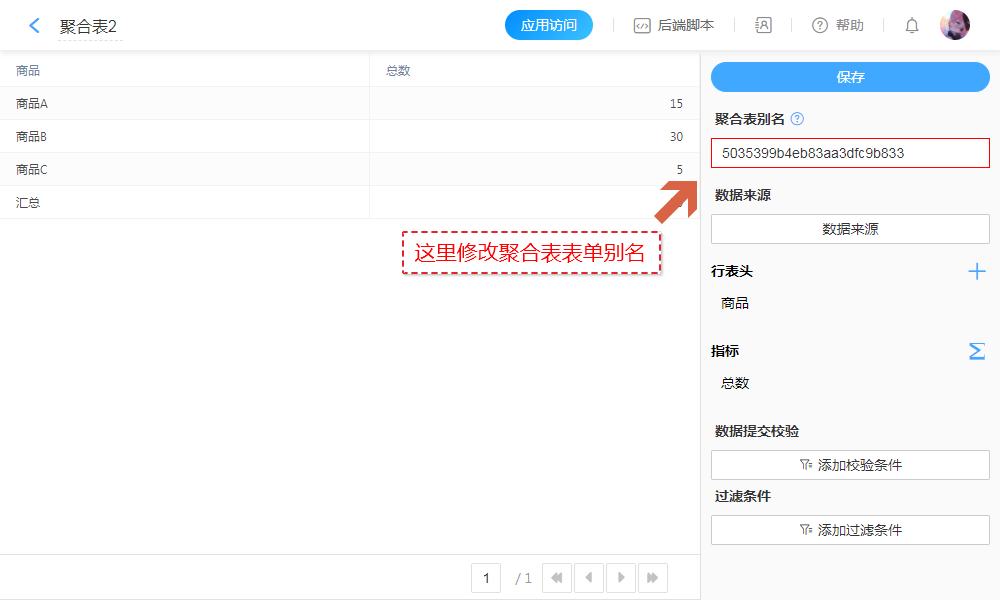This screenshot has height=600, width=1000.
Task: Click the 应用访问 button
Action: click(x=549, y=26)
